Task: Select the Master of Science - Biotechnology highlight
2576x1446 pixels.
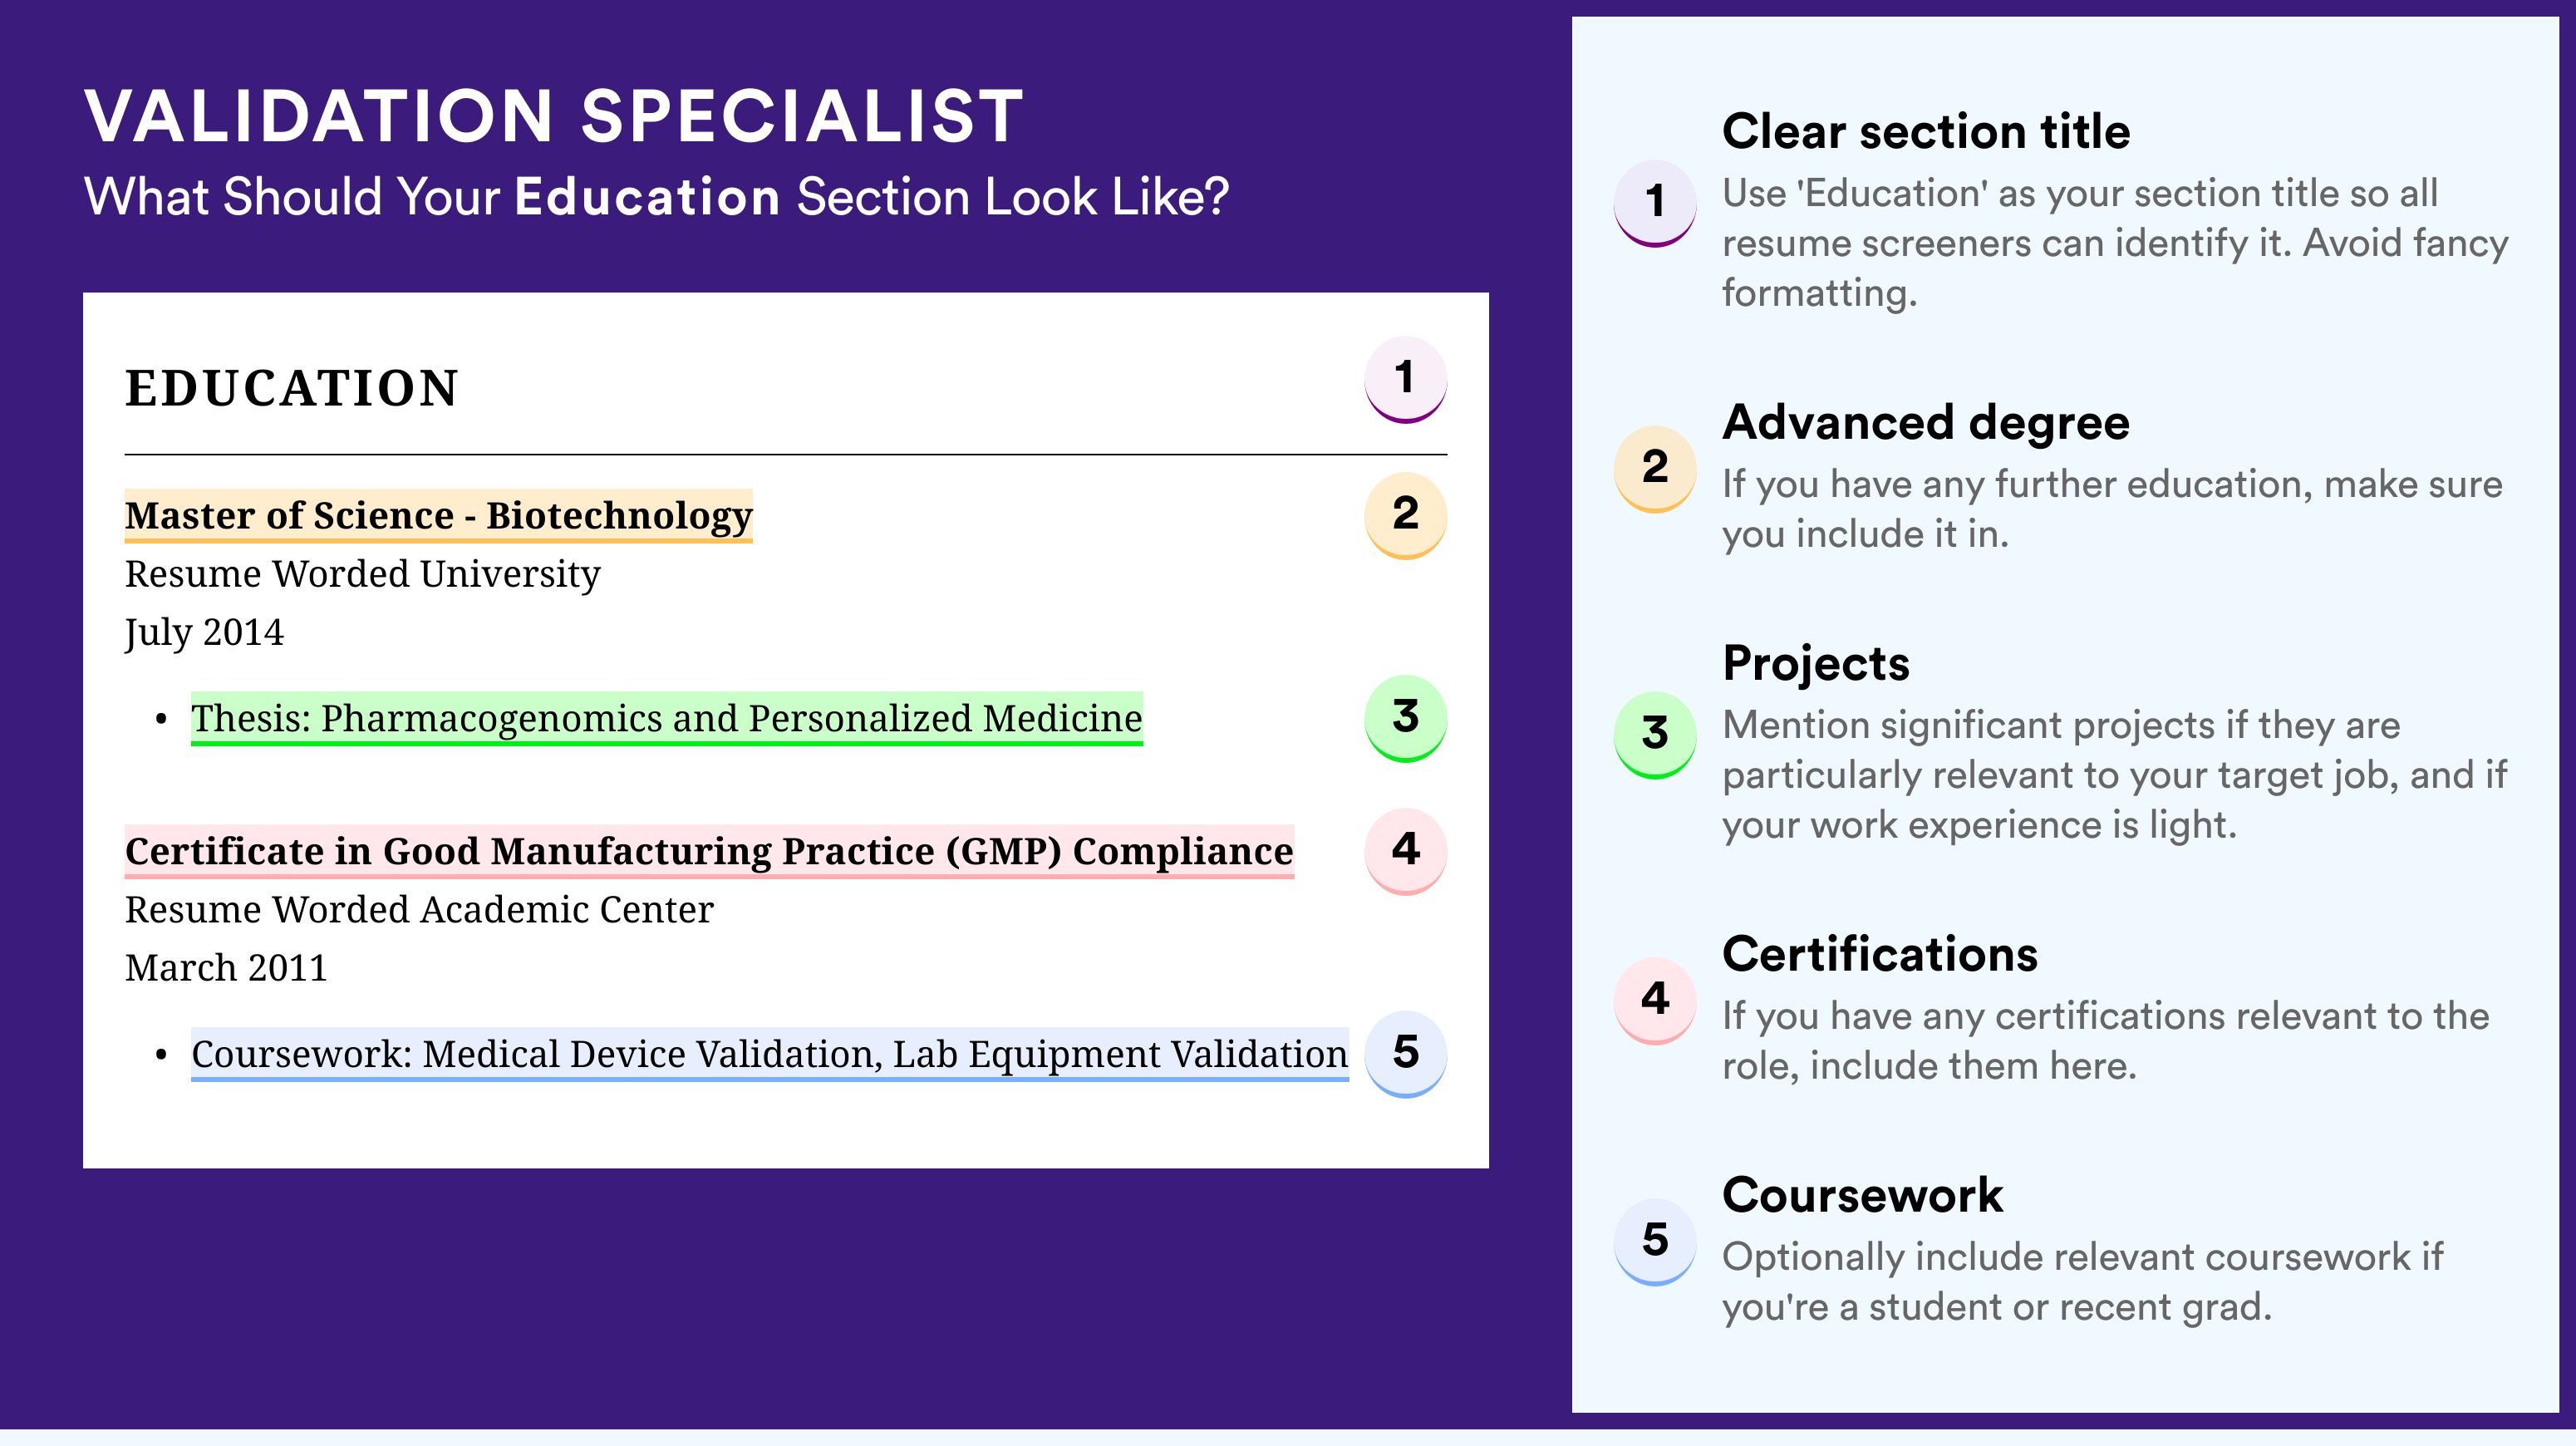Action: 438,516
